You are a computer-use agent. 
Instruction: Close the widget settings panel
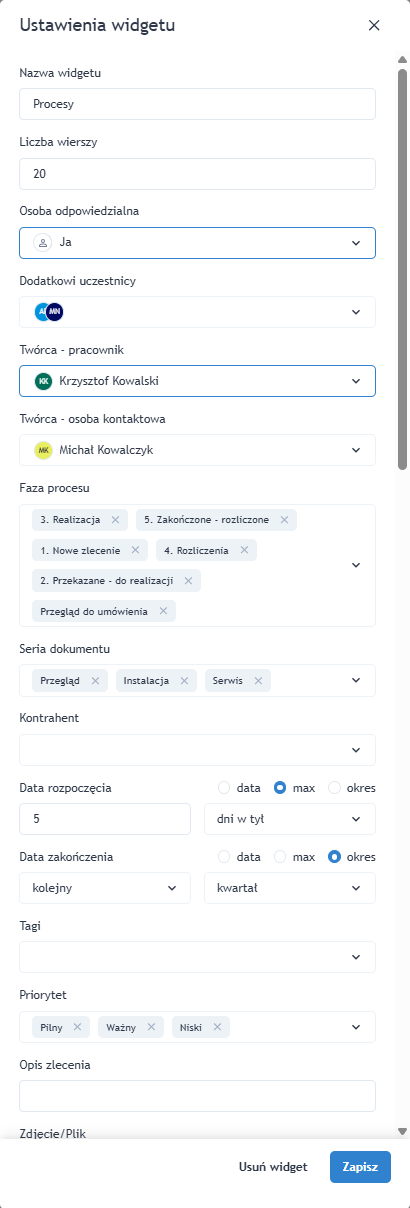pos(374,26)
